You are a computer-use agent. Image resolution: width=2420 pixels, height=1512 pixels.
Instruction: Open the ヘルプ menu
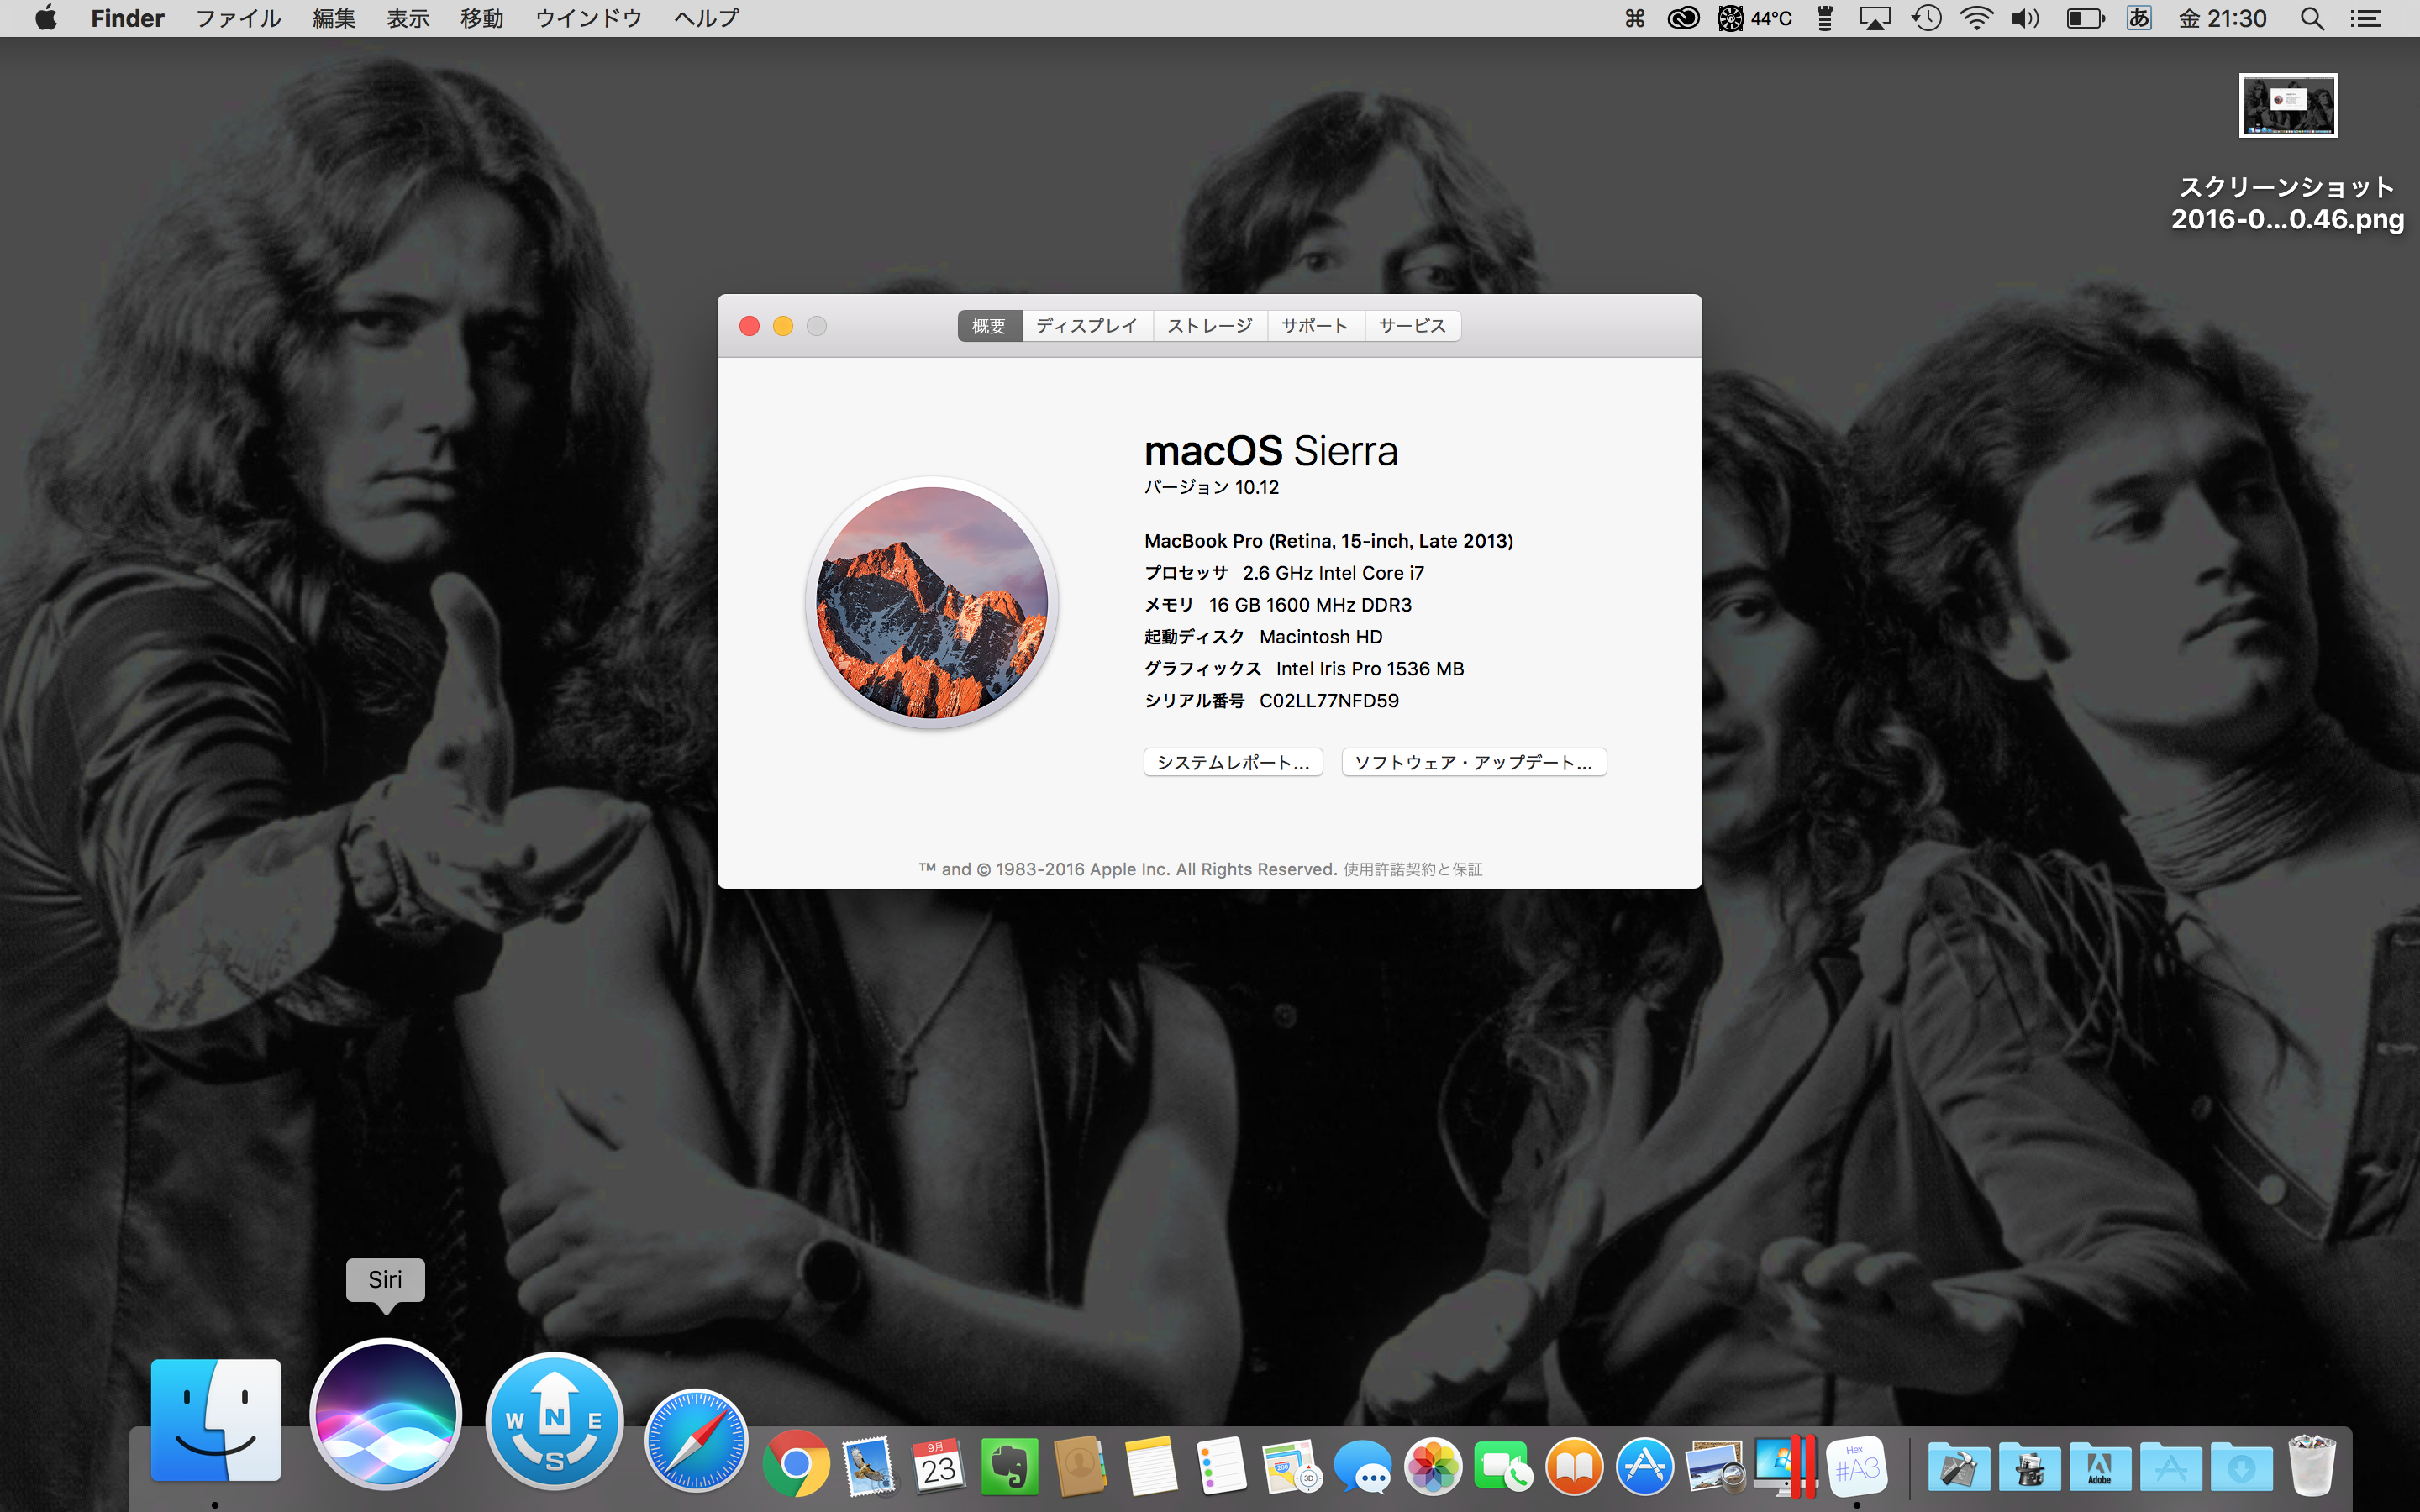pos(706,18)
